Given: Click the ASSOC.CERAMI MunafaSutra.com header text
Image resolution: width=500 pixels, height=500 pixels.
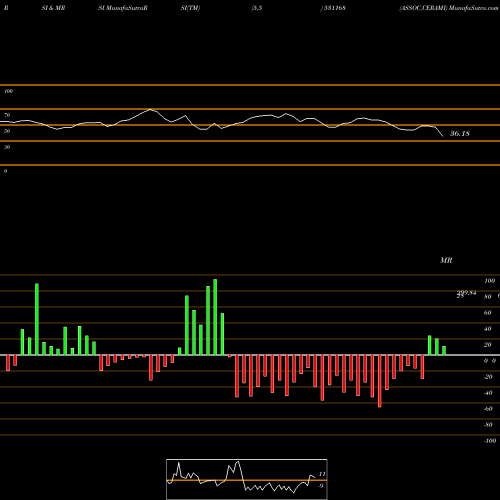Looking at the screenshot, I should [x=449, y=8].
